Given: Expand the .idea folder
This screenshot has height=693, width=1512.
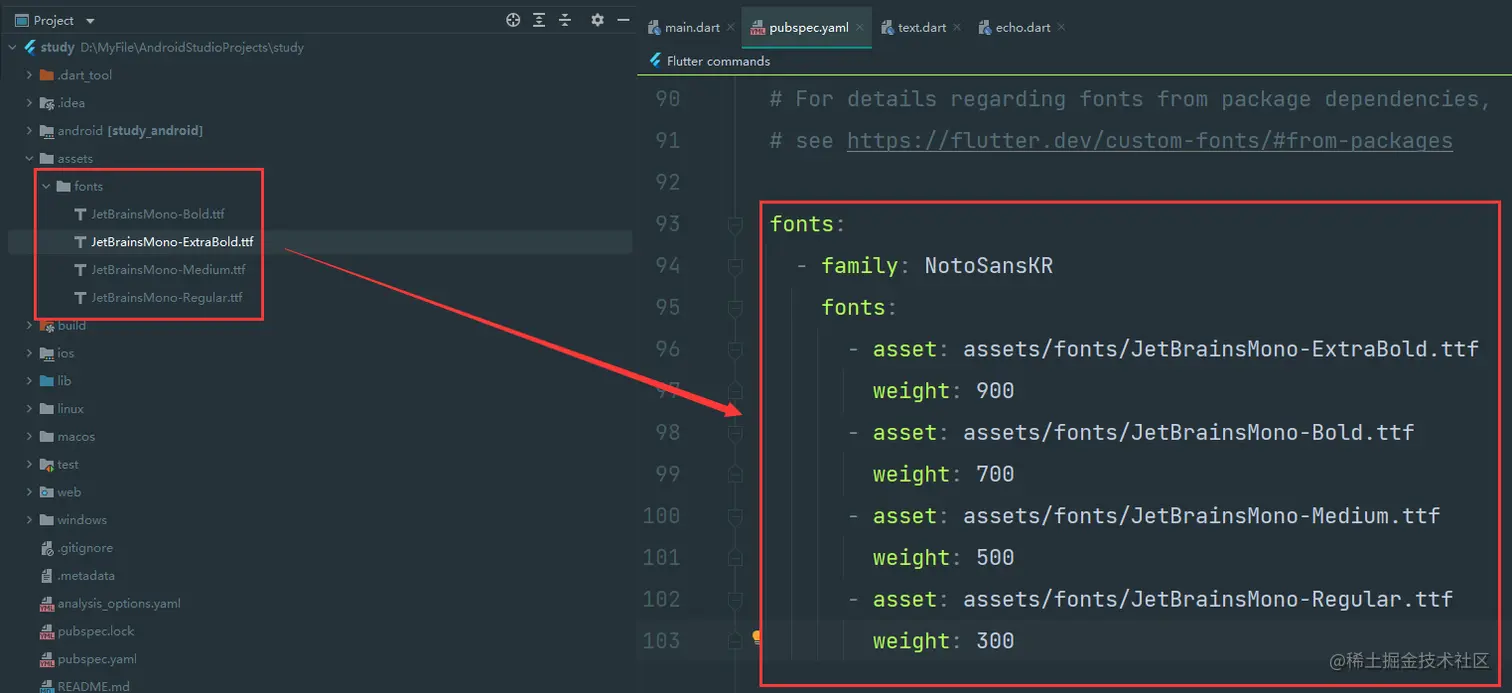Looking at the screenshot, I should (x=30, y=103).
